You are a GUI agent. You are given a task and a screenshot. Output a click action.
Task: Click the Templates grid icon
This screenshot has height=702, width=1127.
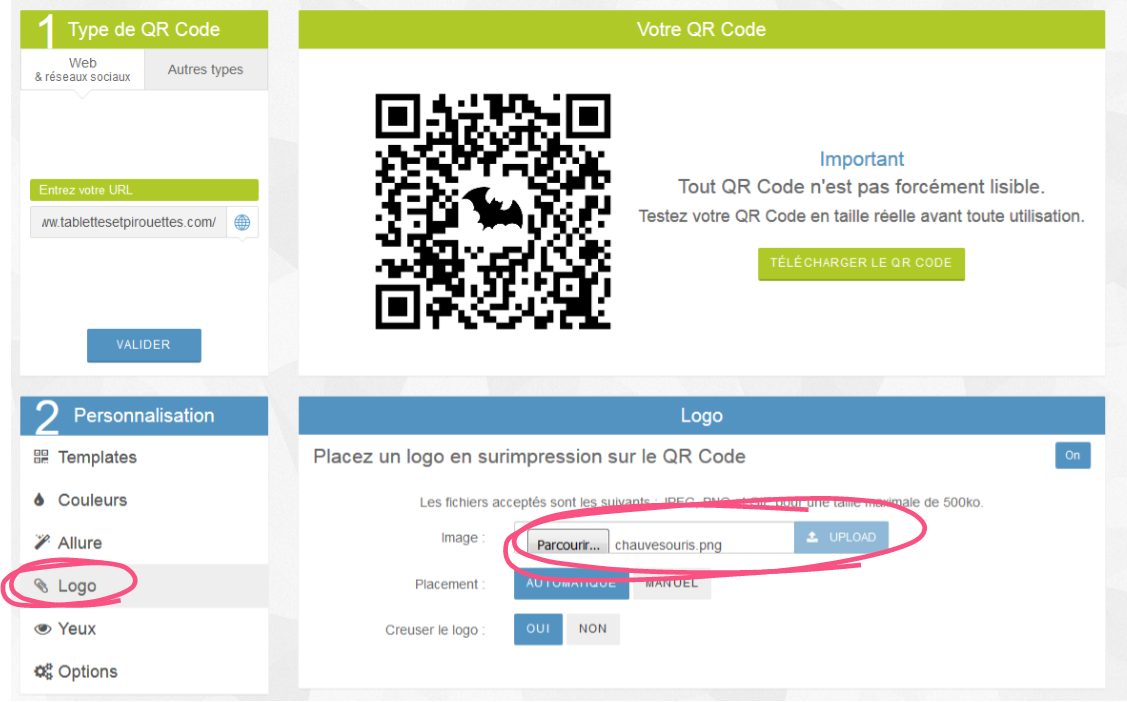pyautogui.click(x=41, y=457)
